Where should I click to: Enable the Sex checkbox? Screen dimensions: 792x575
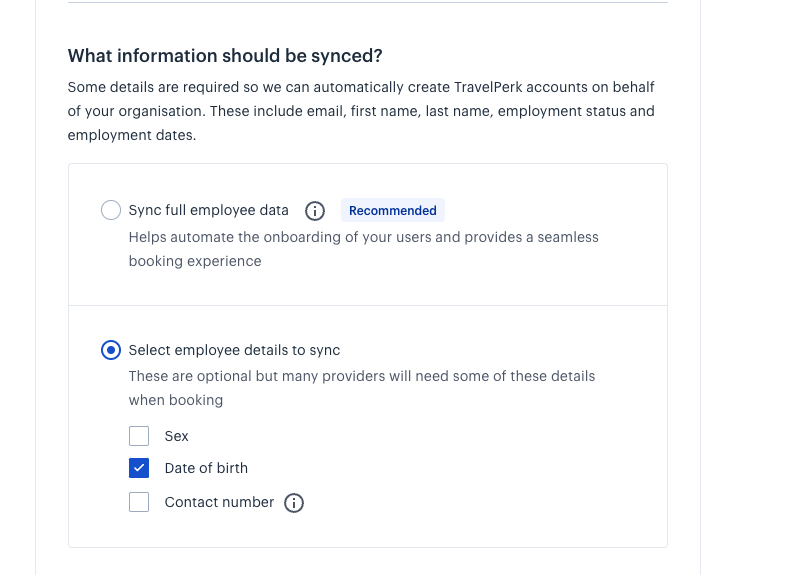139,436
